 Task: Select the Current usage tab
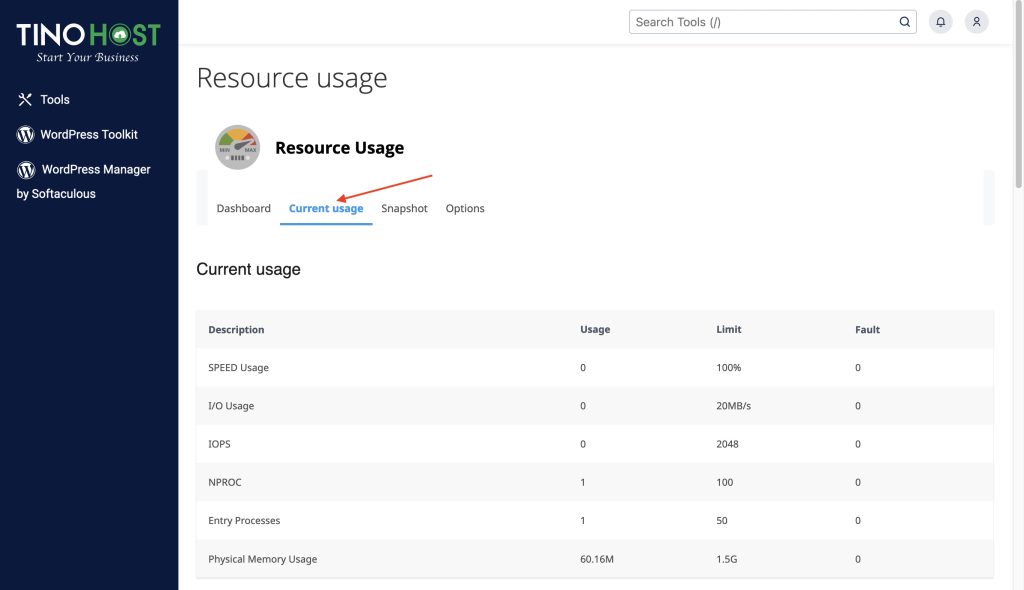[x=326, y=208]
